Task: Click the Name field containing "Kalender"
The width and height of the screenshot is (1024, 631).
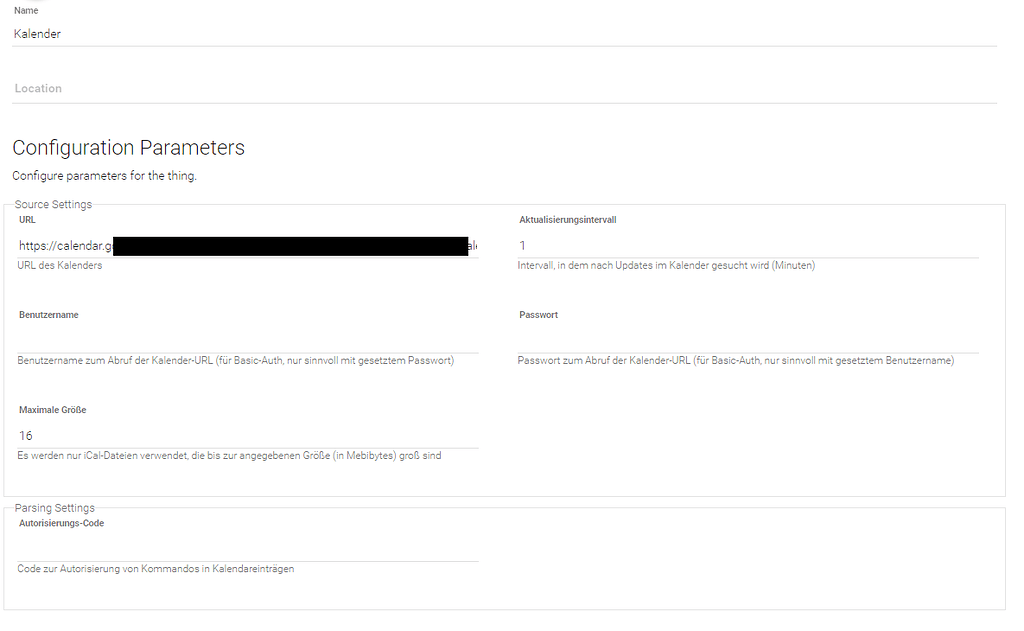Action: click(505, 34)
